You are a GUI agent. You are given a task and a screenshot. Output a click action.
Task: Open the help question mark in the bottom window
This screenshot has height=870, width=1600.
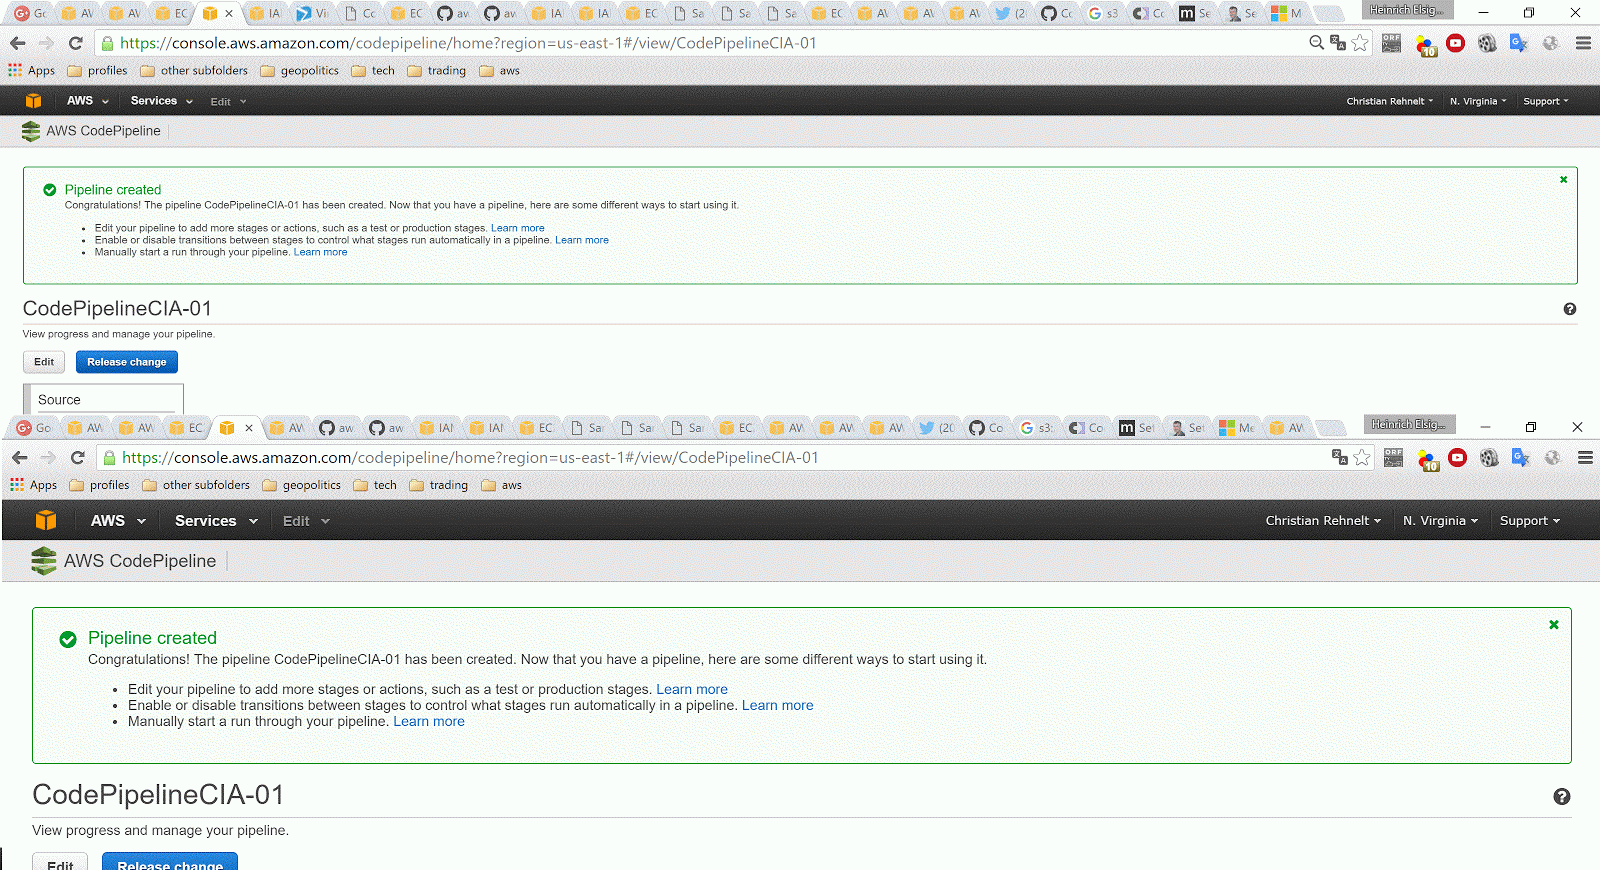click(1562, 797)
